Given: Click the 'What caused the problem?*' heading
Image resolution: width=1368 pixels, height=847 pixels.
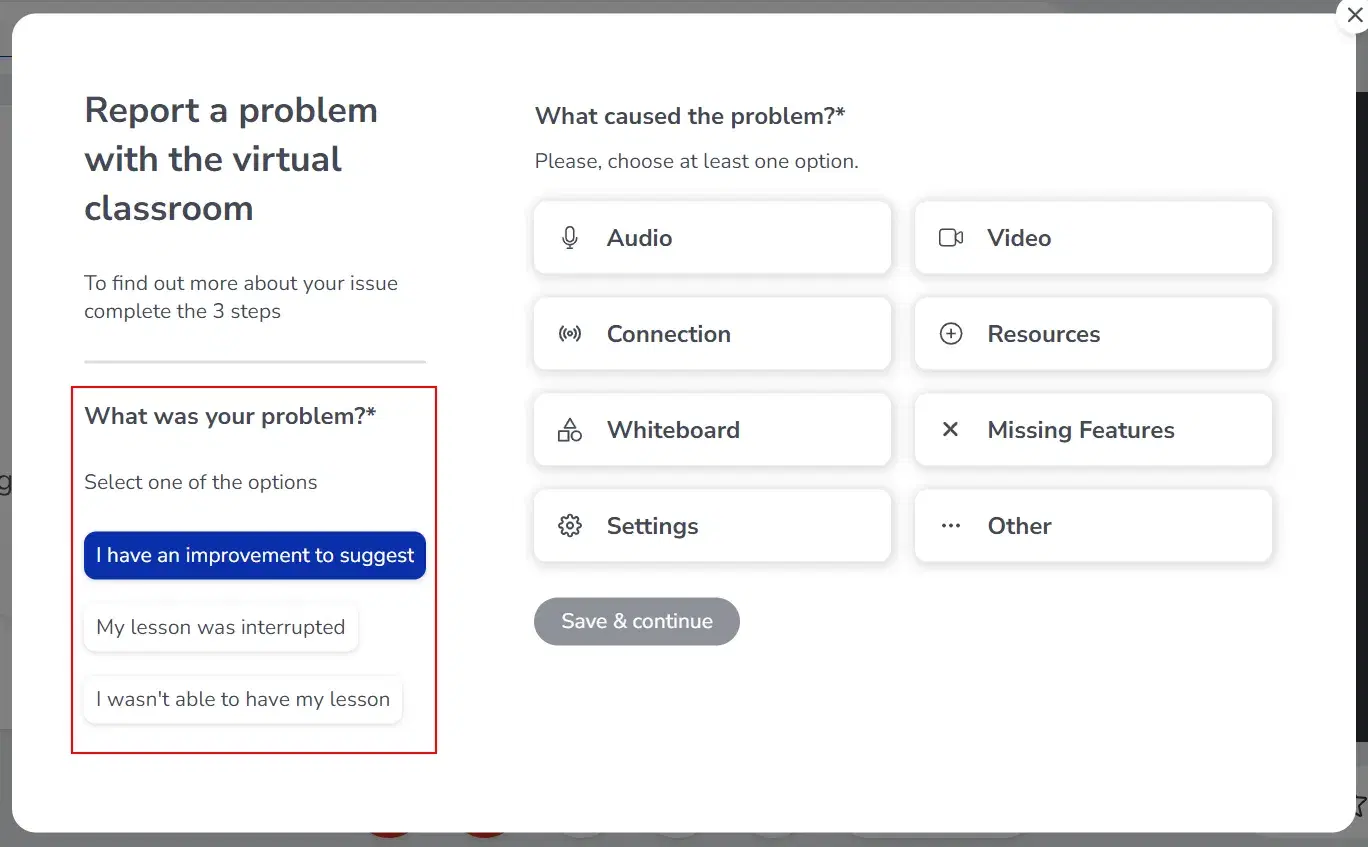Looking at the screenshot, I should [x=690, y=116].
